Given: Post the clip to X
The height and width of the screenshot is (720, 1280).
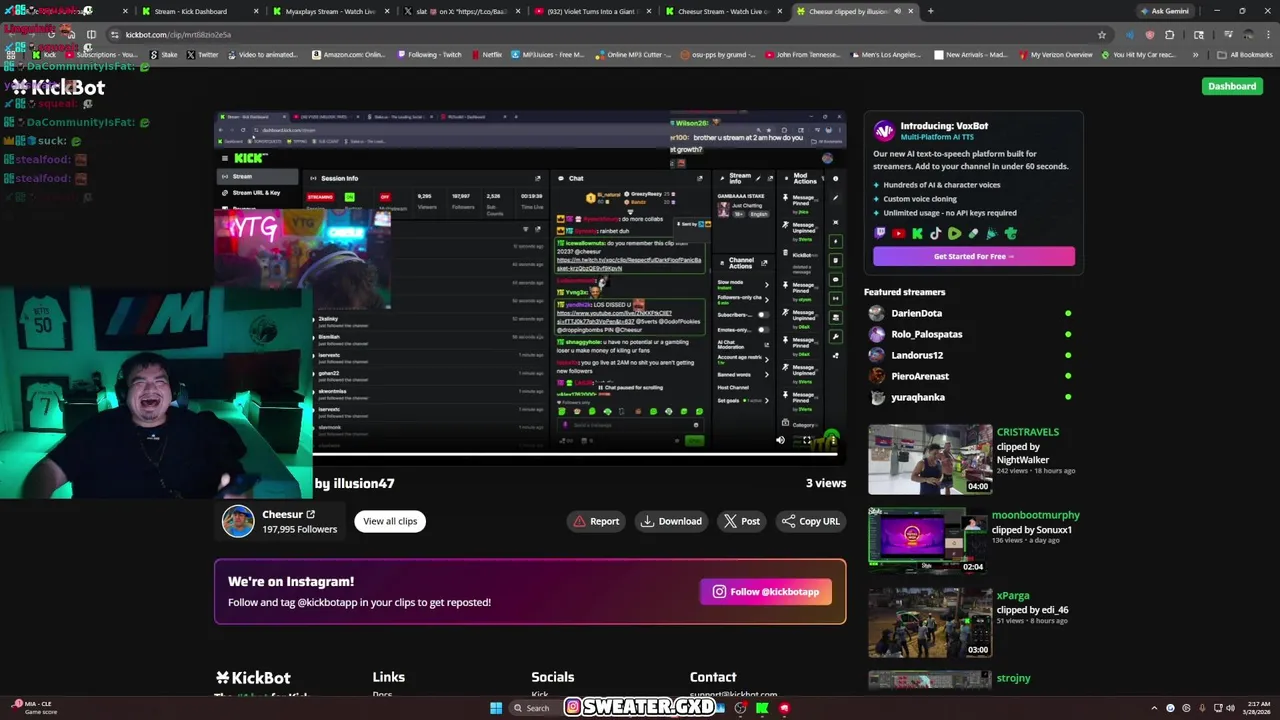Looking at the screenshot, I should pyautogui.click(x=742, y=521).
